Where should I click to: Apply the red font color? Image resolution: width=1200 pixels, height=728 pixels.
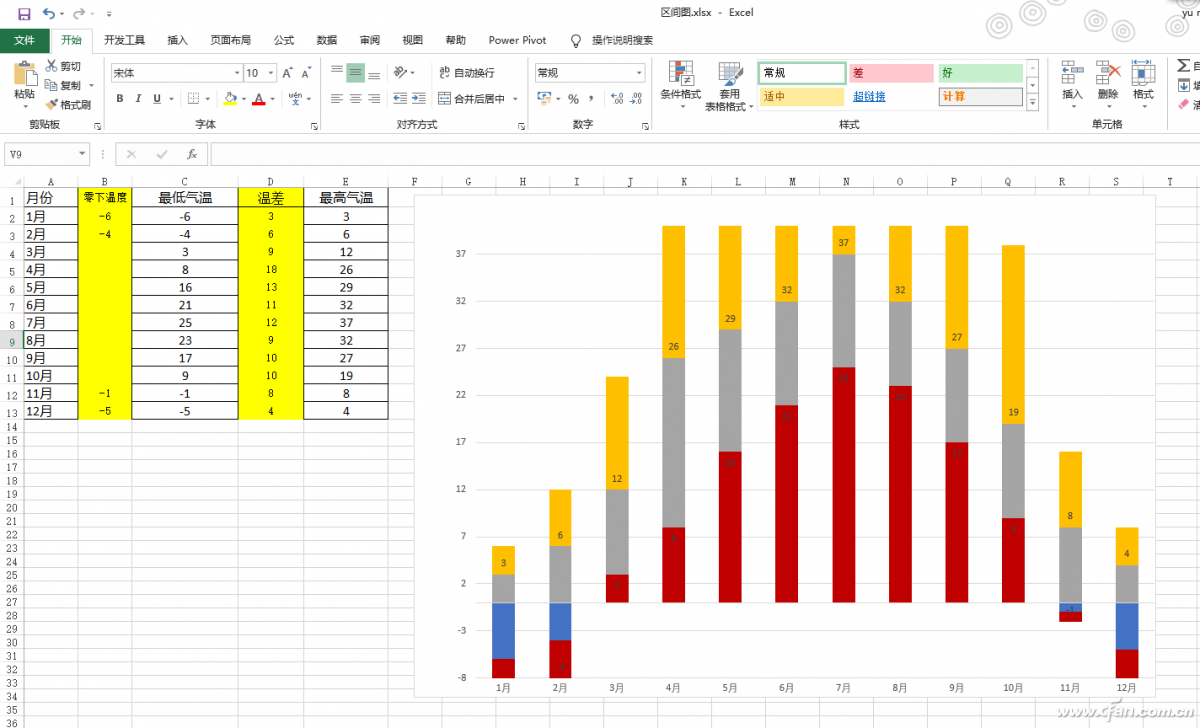[x=259, y=99]
